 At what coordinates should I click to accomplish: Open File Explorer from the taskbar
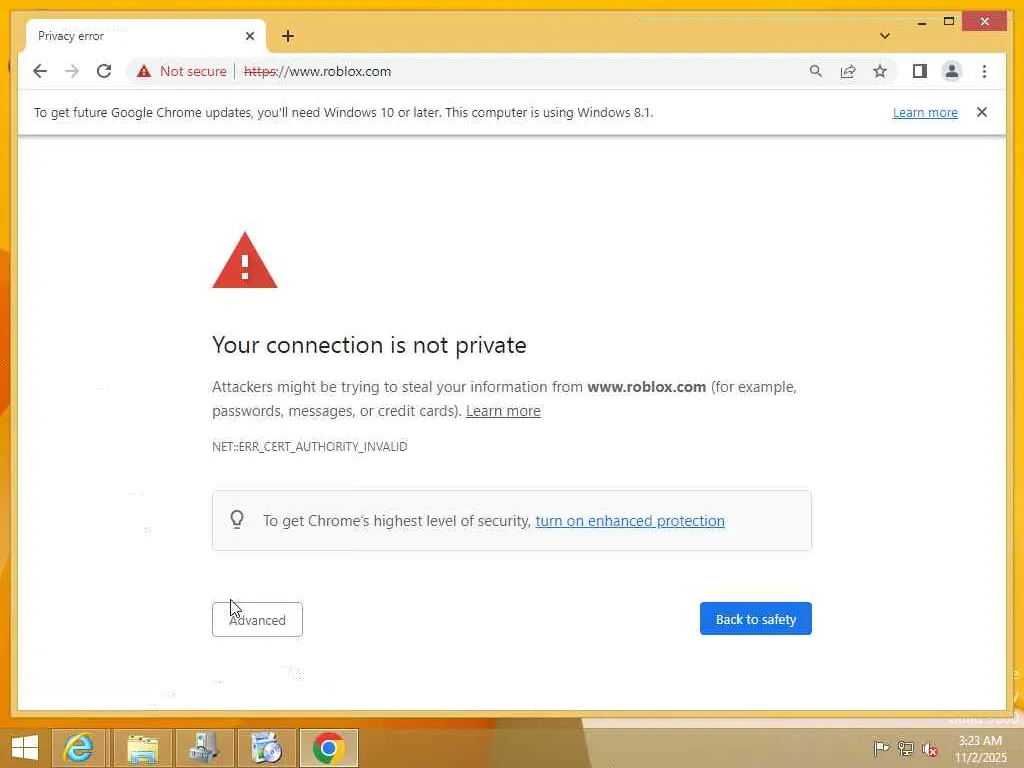(142, 748)
